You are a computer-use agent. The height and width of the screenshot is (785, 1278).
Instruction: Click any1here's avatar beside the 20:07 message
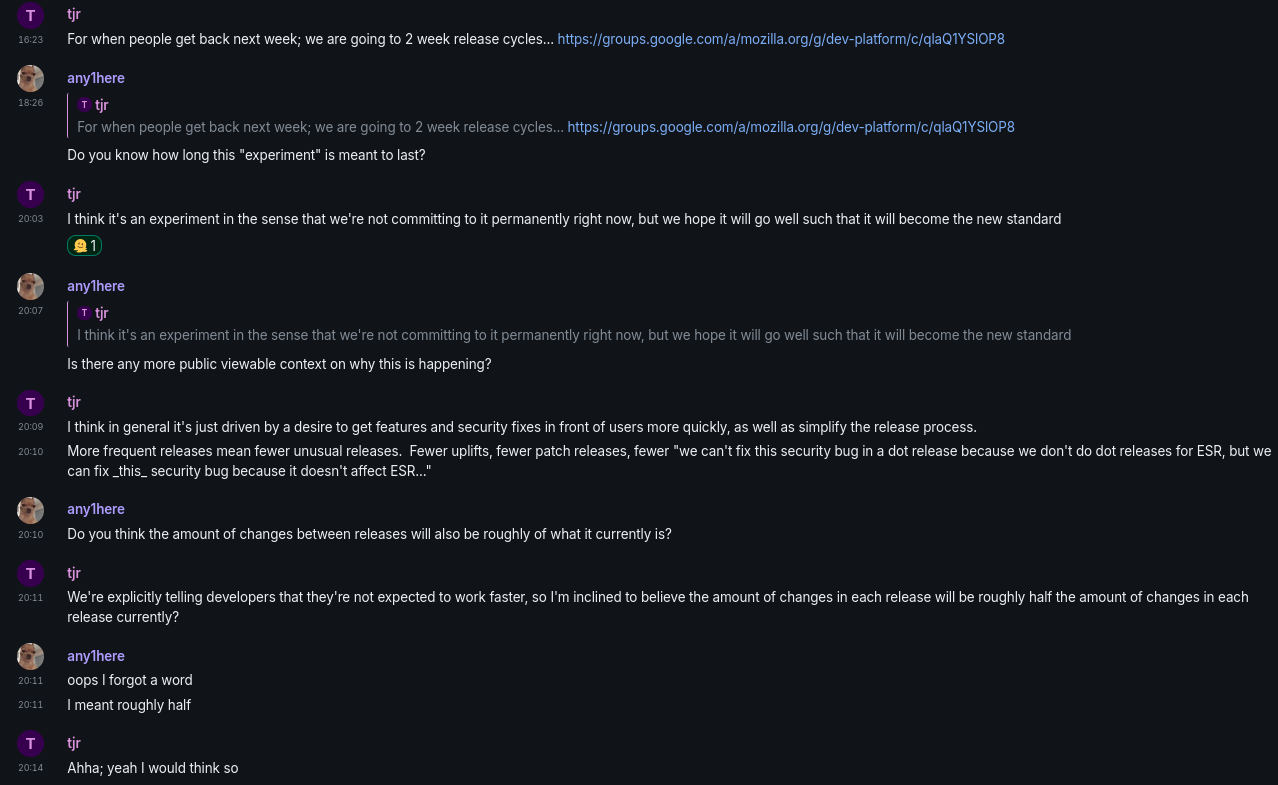coord(30,286)
